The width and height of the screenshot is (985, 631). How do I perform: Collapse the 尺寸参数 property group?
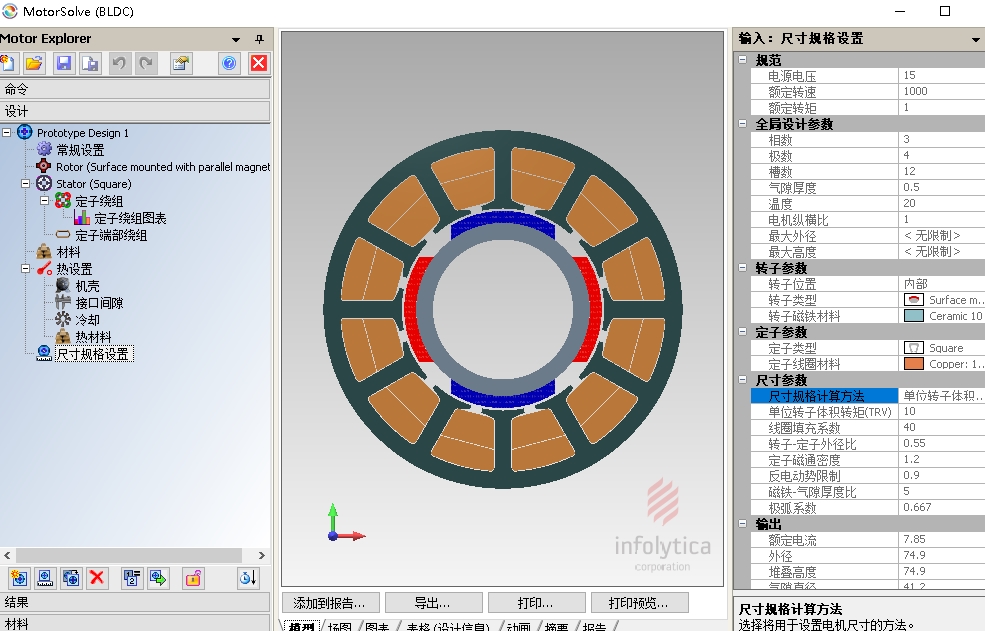tap(743, 380)
